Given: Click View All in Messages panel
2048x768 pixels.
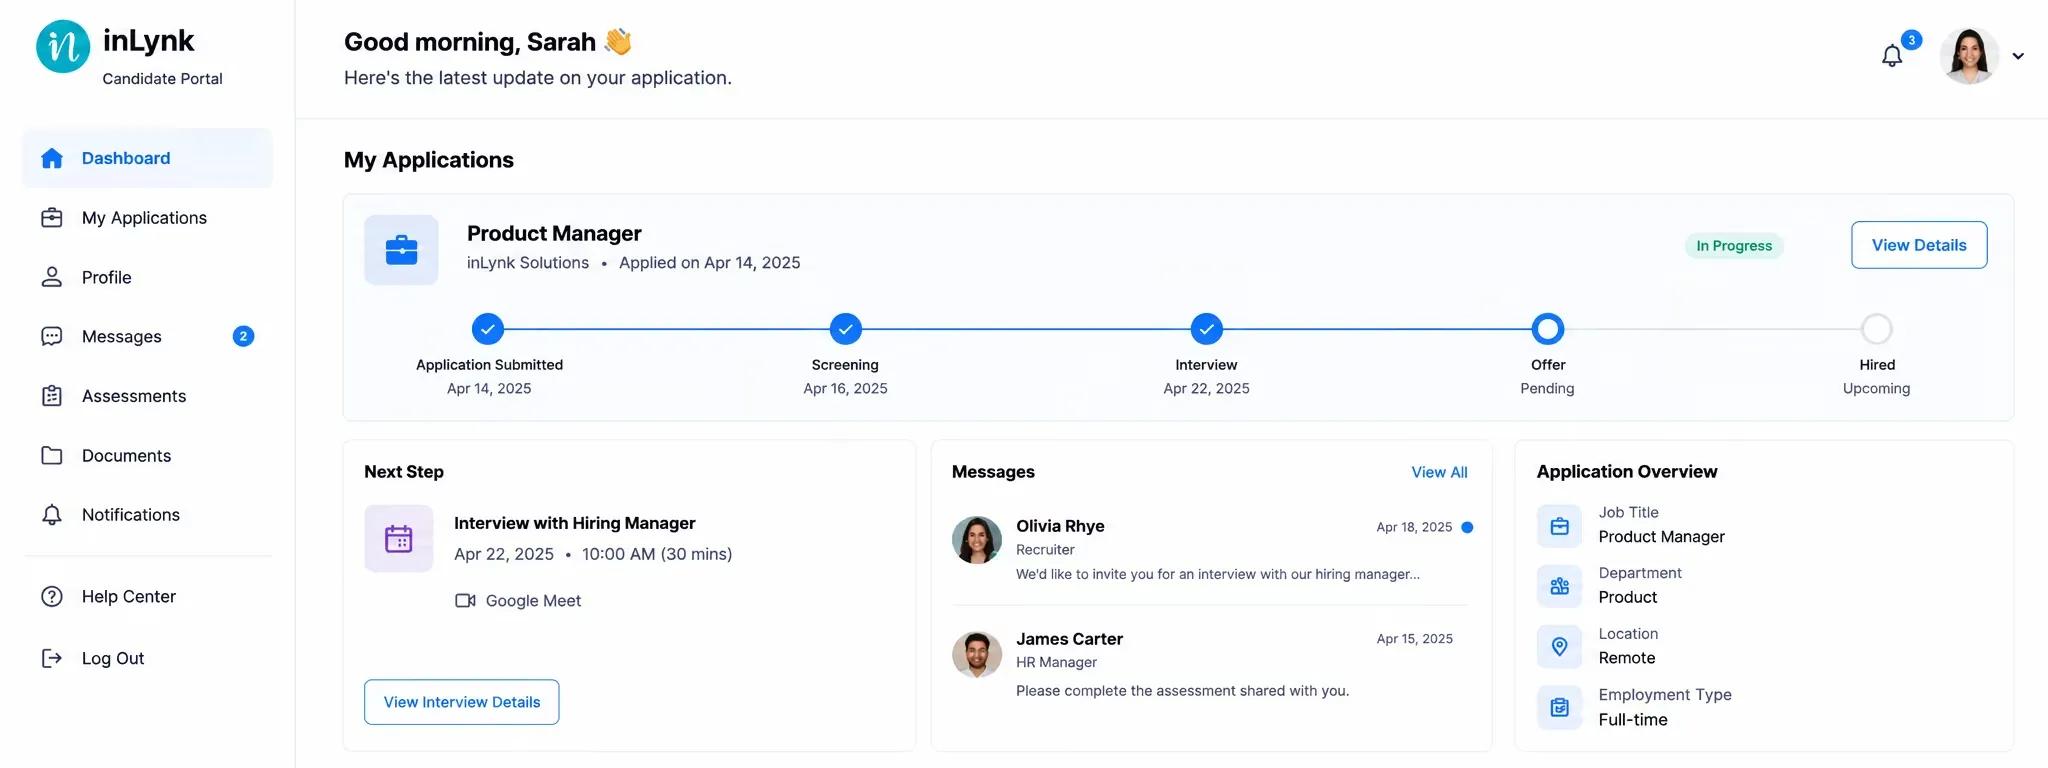Looking at the screenshot, I should coord(1439,472).
